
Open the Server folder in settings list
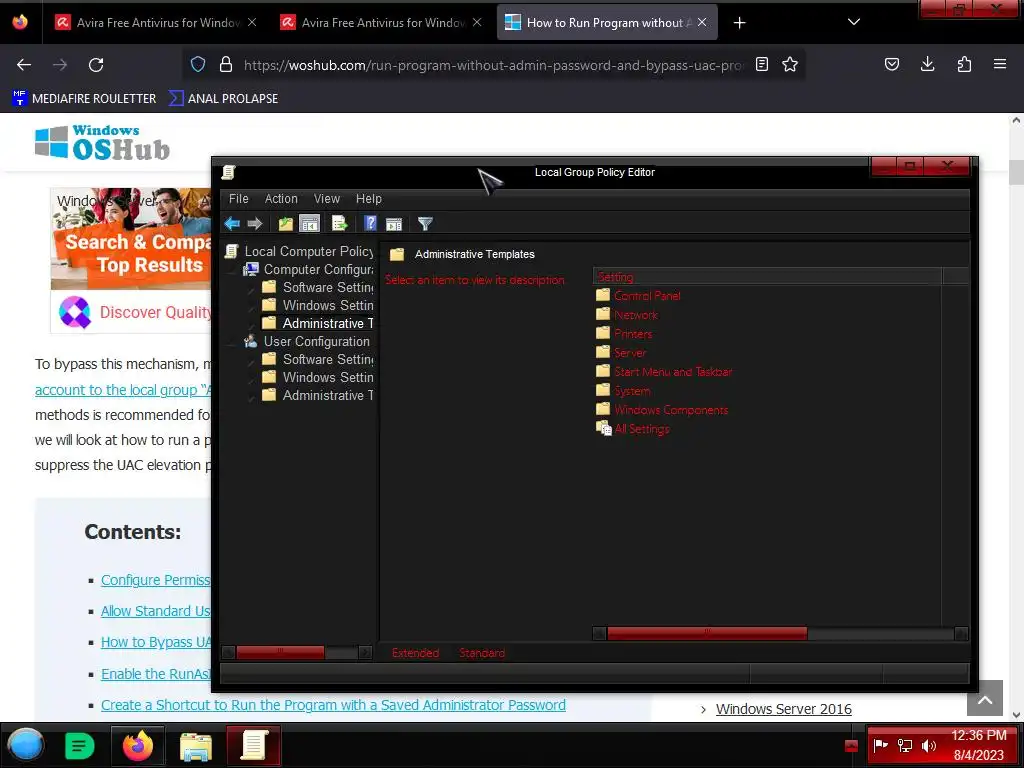point(630,353)
